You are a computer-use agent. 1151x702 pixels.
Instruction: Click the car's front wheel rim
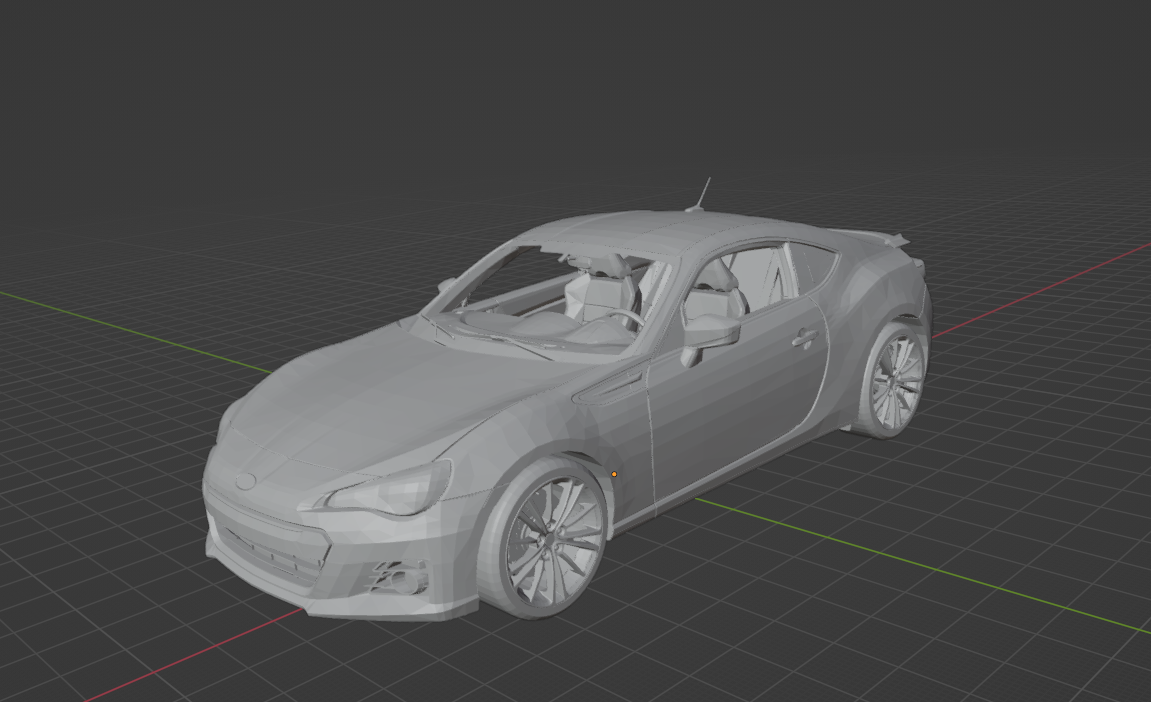(x=553, y=540)
